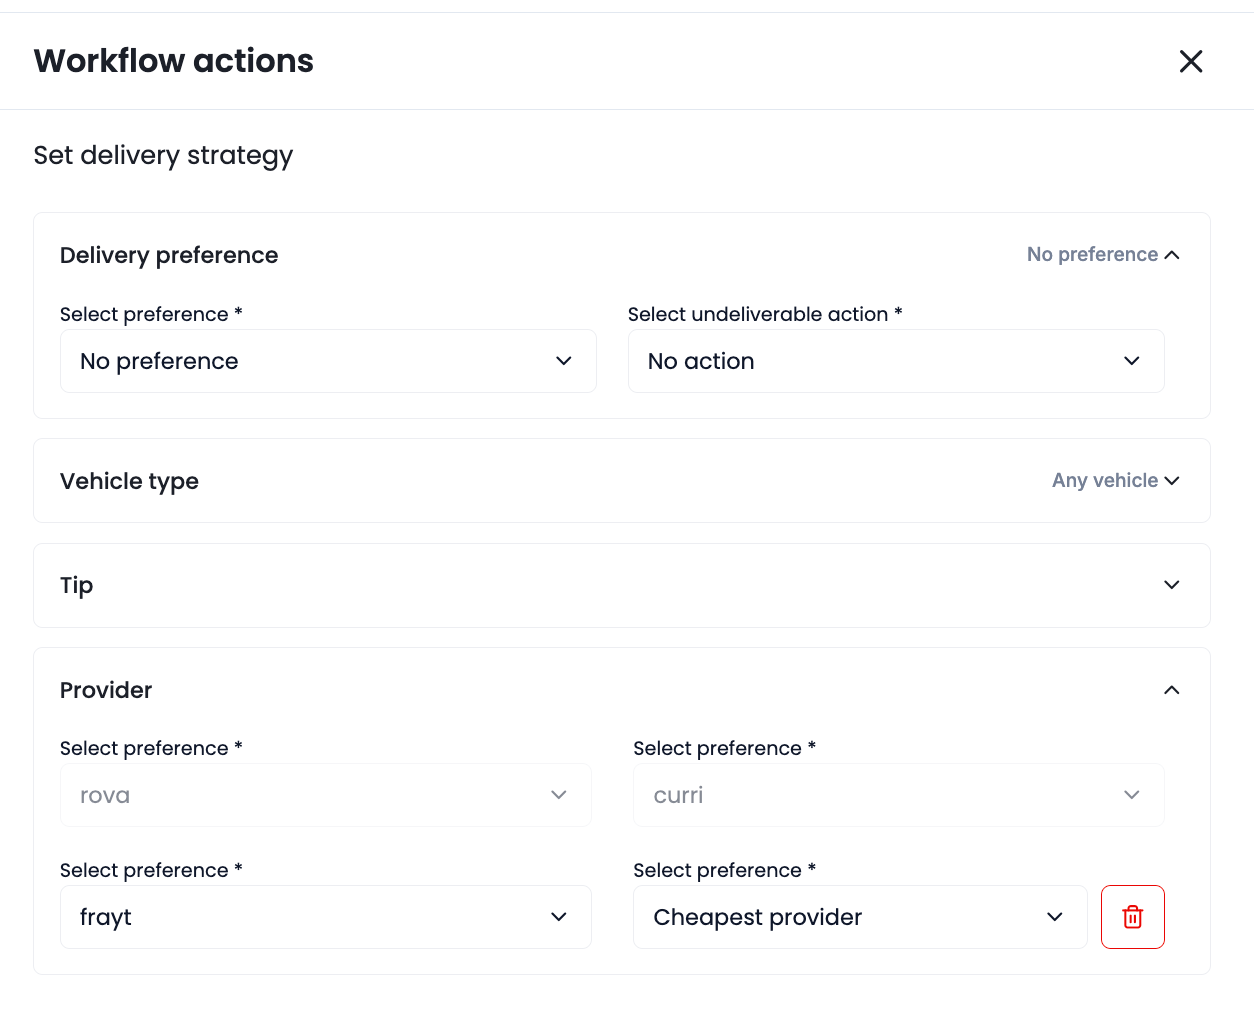Open the rova provider dropdown
The width and height of the screenshot is (1254, 1032).
tap(325, 795)
